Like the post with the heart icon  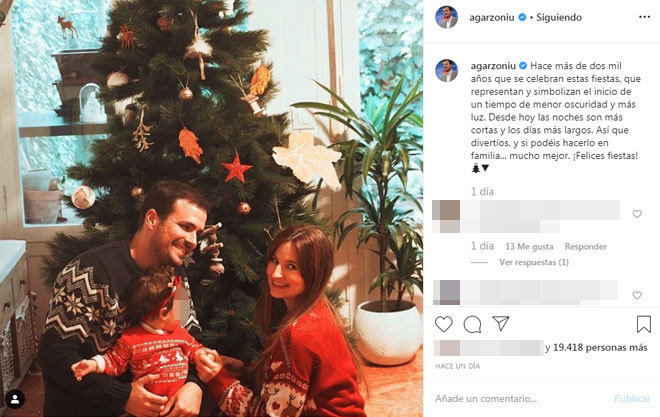443,324
